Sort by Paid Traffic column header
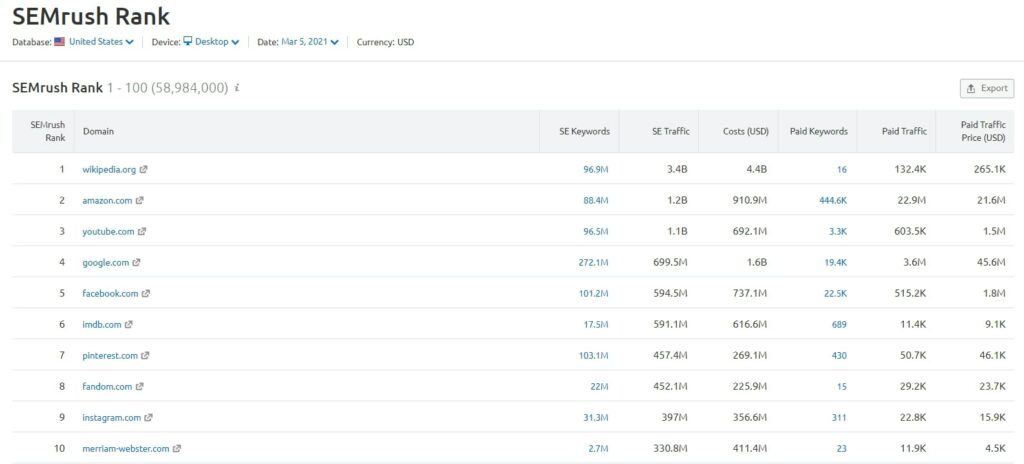Image resolution: width=1024 pixels, height=464 pixels. [904, 131]
